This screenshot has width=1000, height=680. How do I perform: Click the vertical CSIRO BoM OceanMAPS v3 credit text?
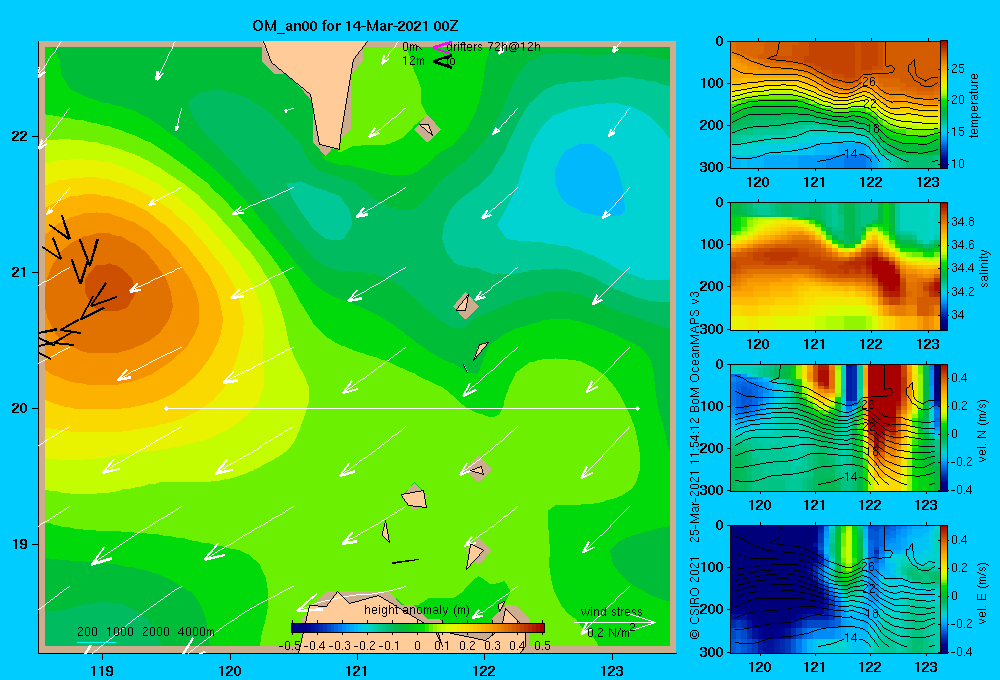pyautogui.click(x=695, y=466)
